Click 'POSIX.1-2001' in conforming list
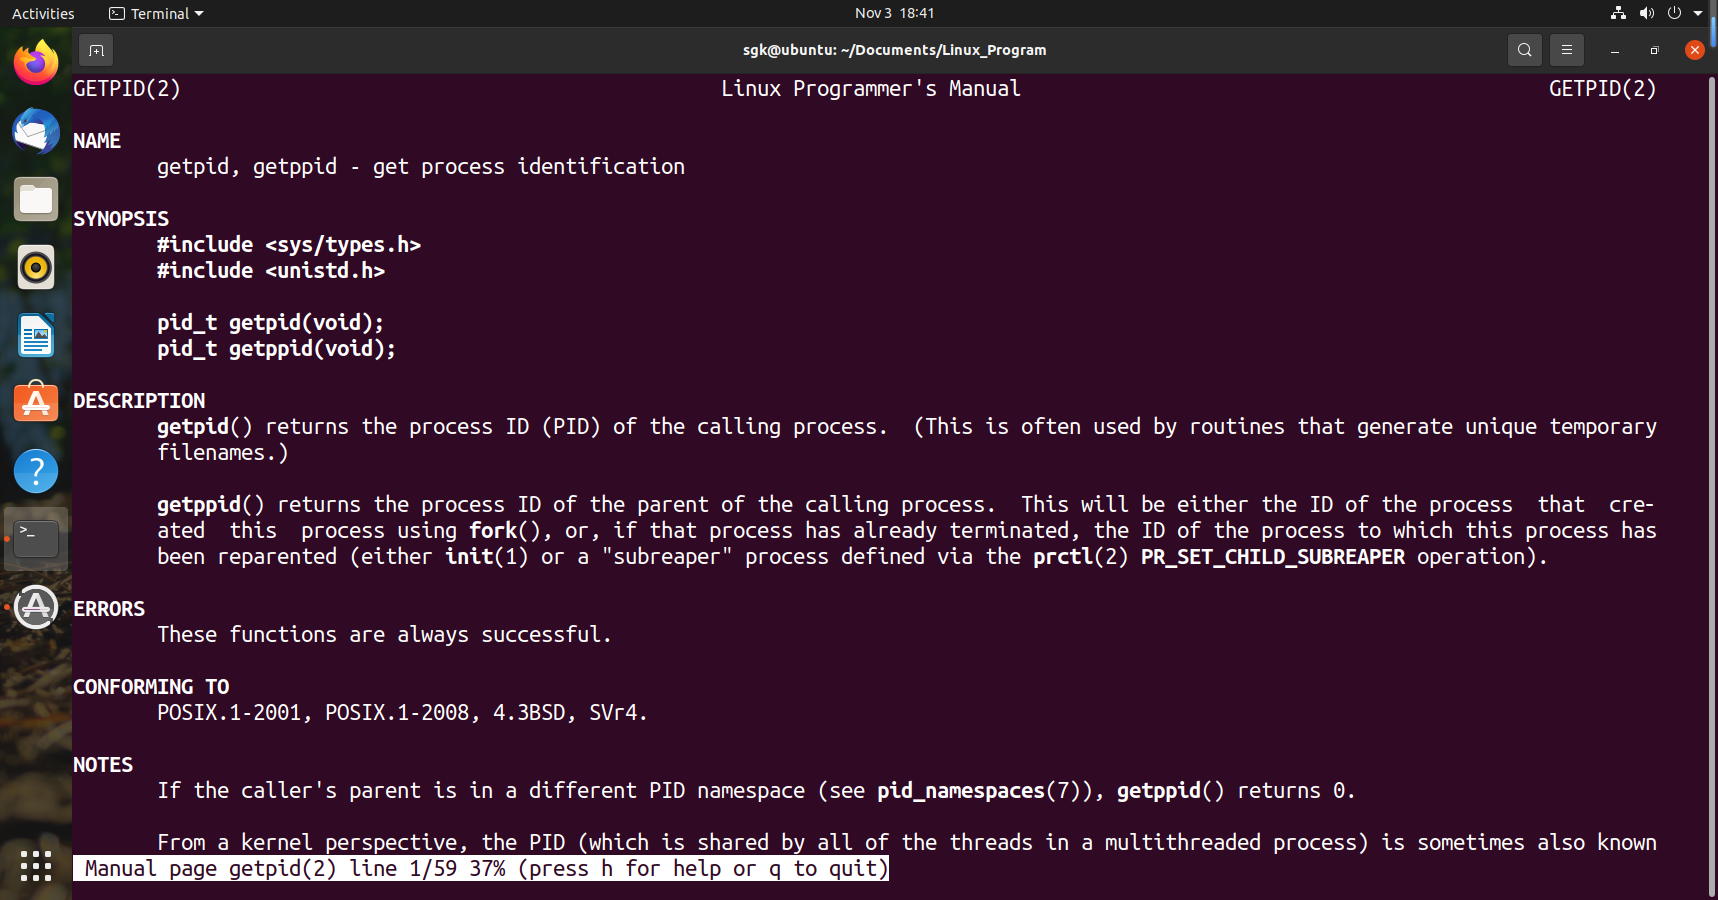Screen dimensions: 1718x900 click(x=229, y=713)
